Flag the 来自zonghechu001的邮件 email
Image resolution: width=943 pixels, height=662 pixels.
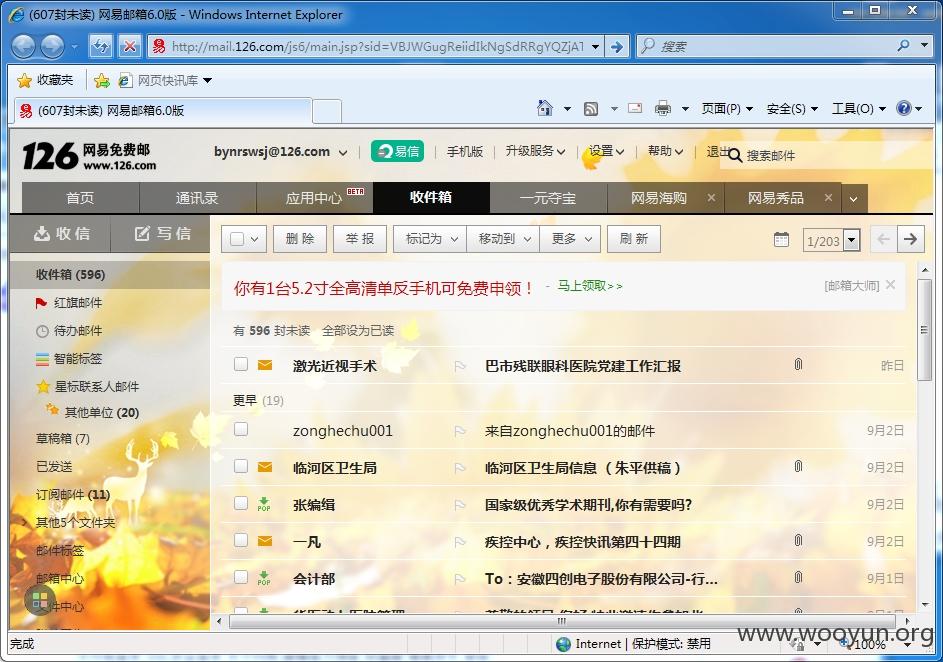pyautogui.click(x=460, y=431)
